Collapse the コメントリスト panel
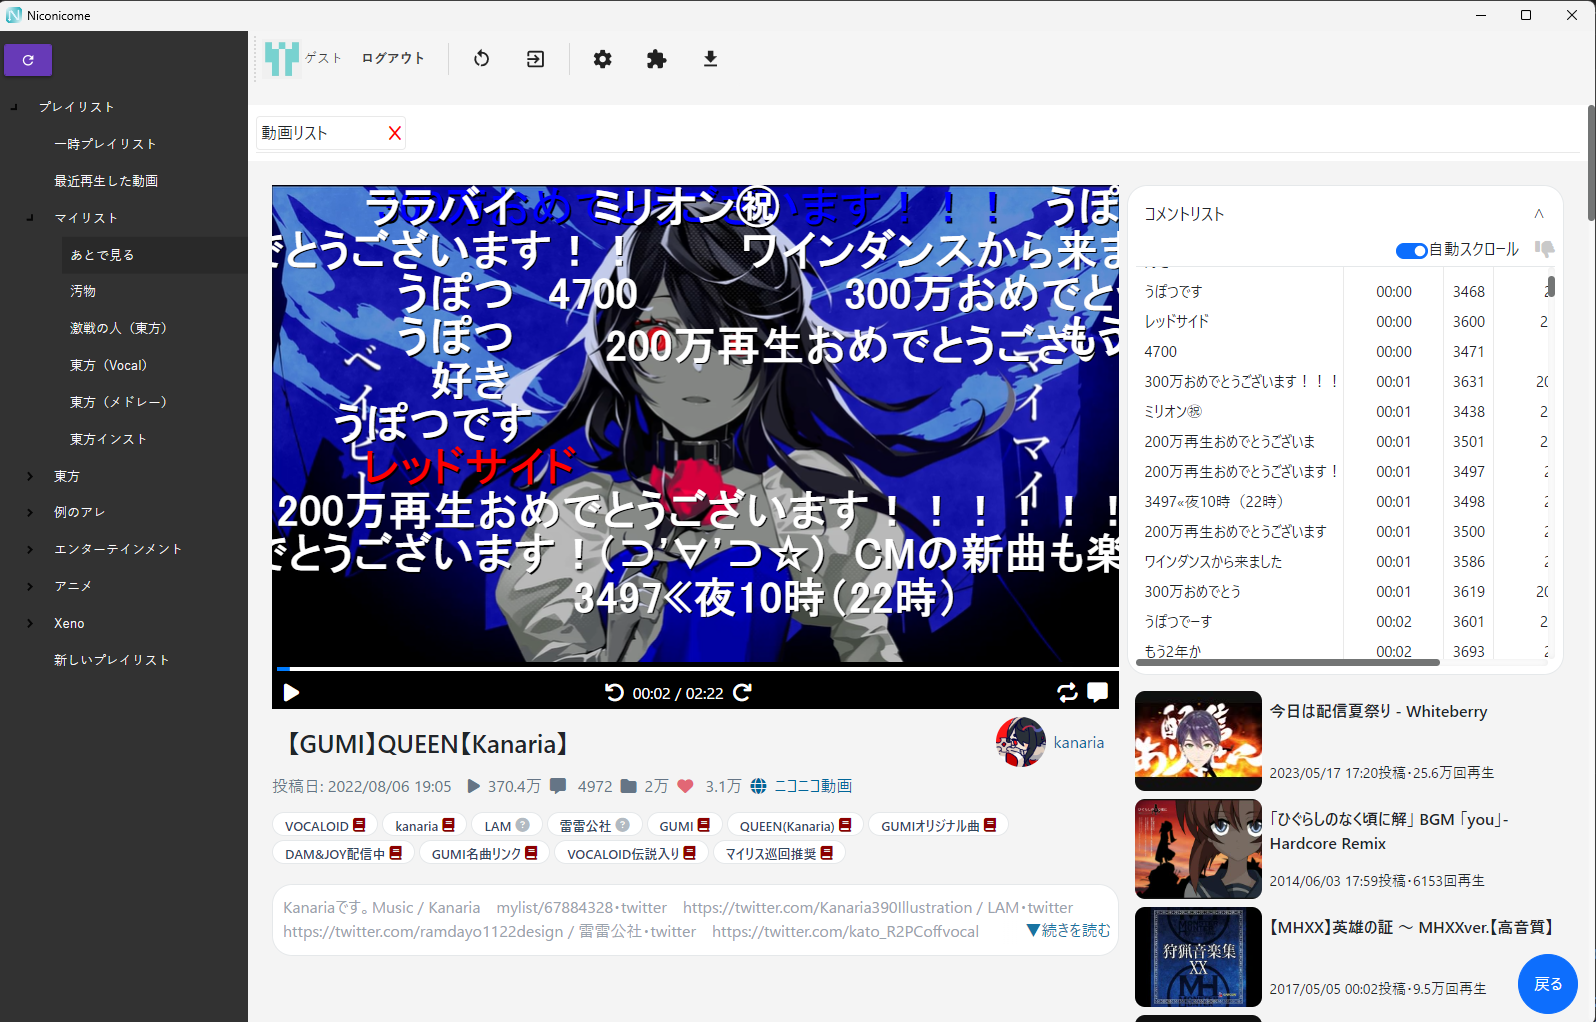 point(1539,214)
